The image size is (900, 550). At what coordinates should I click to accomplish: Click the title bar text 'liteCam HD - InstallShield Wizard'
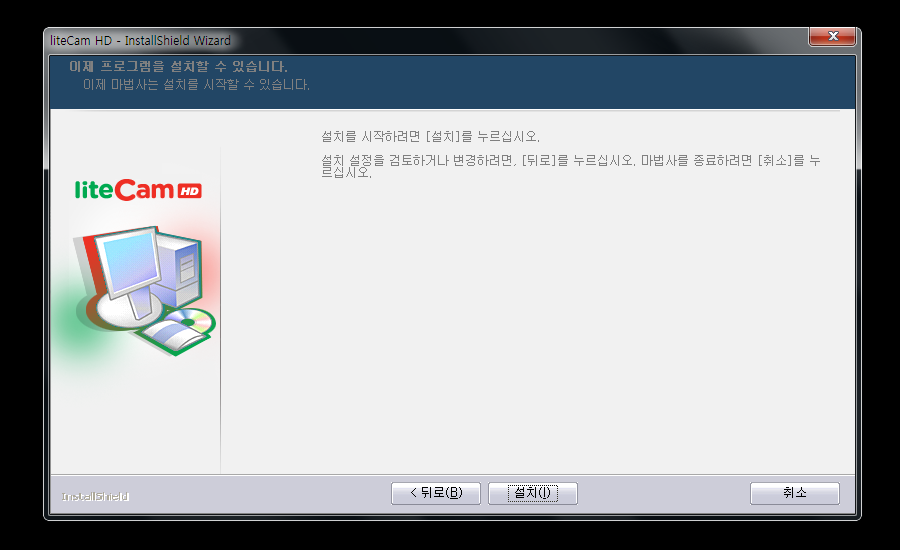click(x=140, y=41)
